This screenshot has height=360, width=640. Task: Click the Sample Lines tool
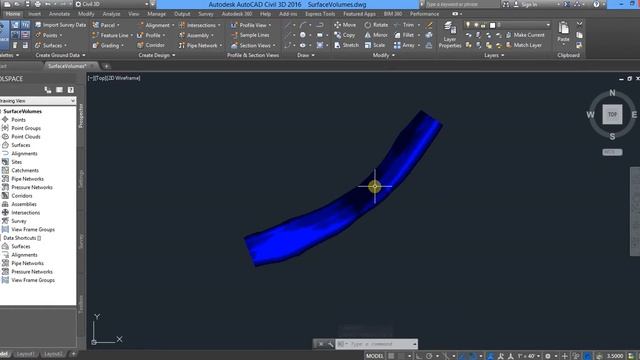[x=250, y=35]
